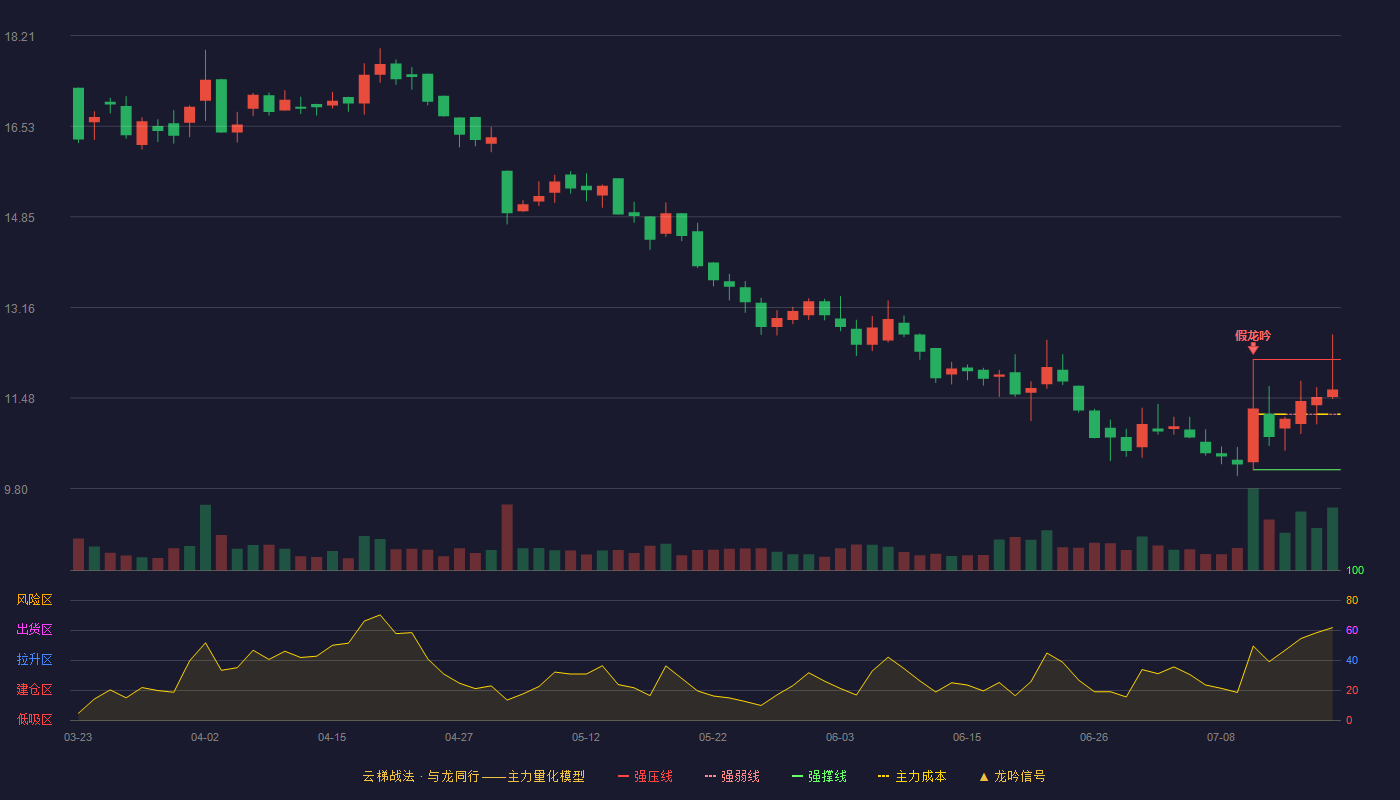This screenshot has width=1400, height=800.
Task: Toggle the 强撑线 legend series
Action: [x=819, y=776]
